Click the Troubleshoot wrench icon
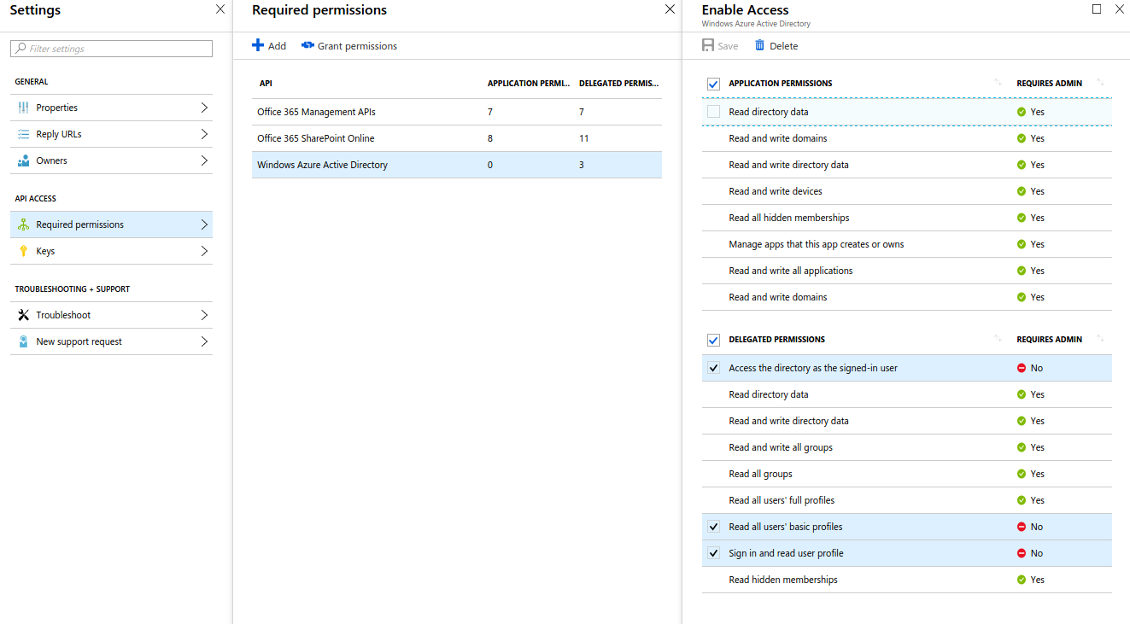This screenshot has width=1130, height=624. tap(23, 315)
